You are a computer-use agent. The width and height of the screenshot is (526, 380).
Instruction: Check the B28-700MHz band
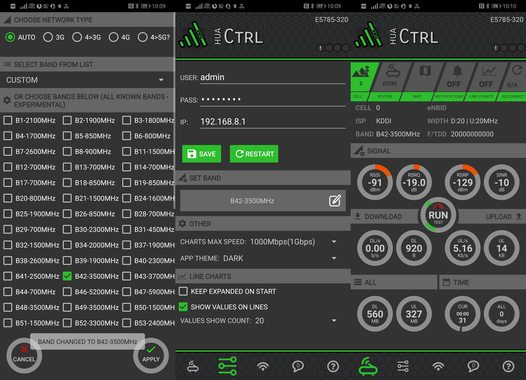126,214
